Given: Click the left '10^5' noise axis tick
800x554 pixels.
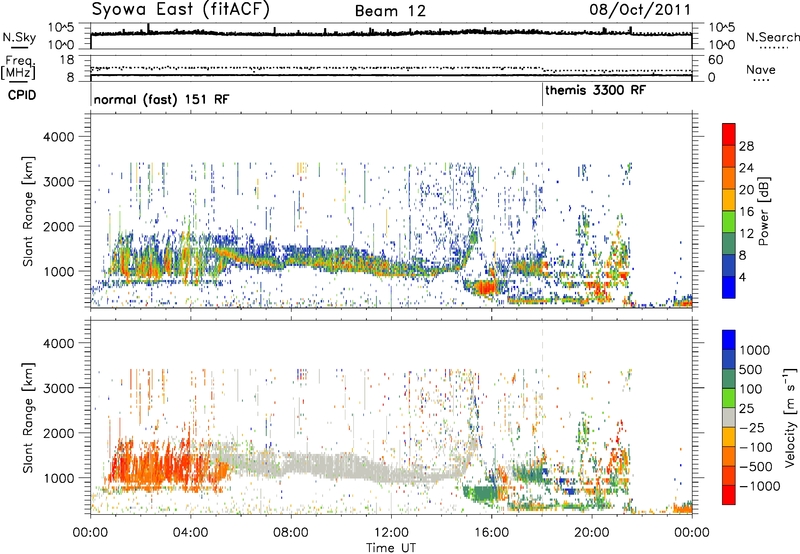Looking at the screenshot, I should (x=61, y=27).
